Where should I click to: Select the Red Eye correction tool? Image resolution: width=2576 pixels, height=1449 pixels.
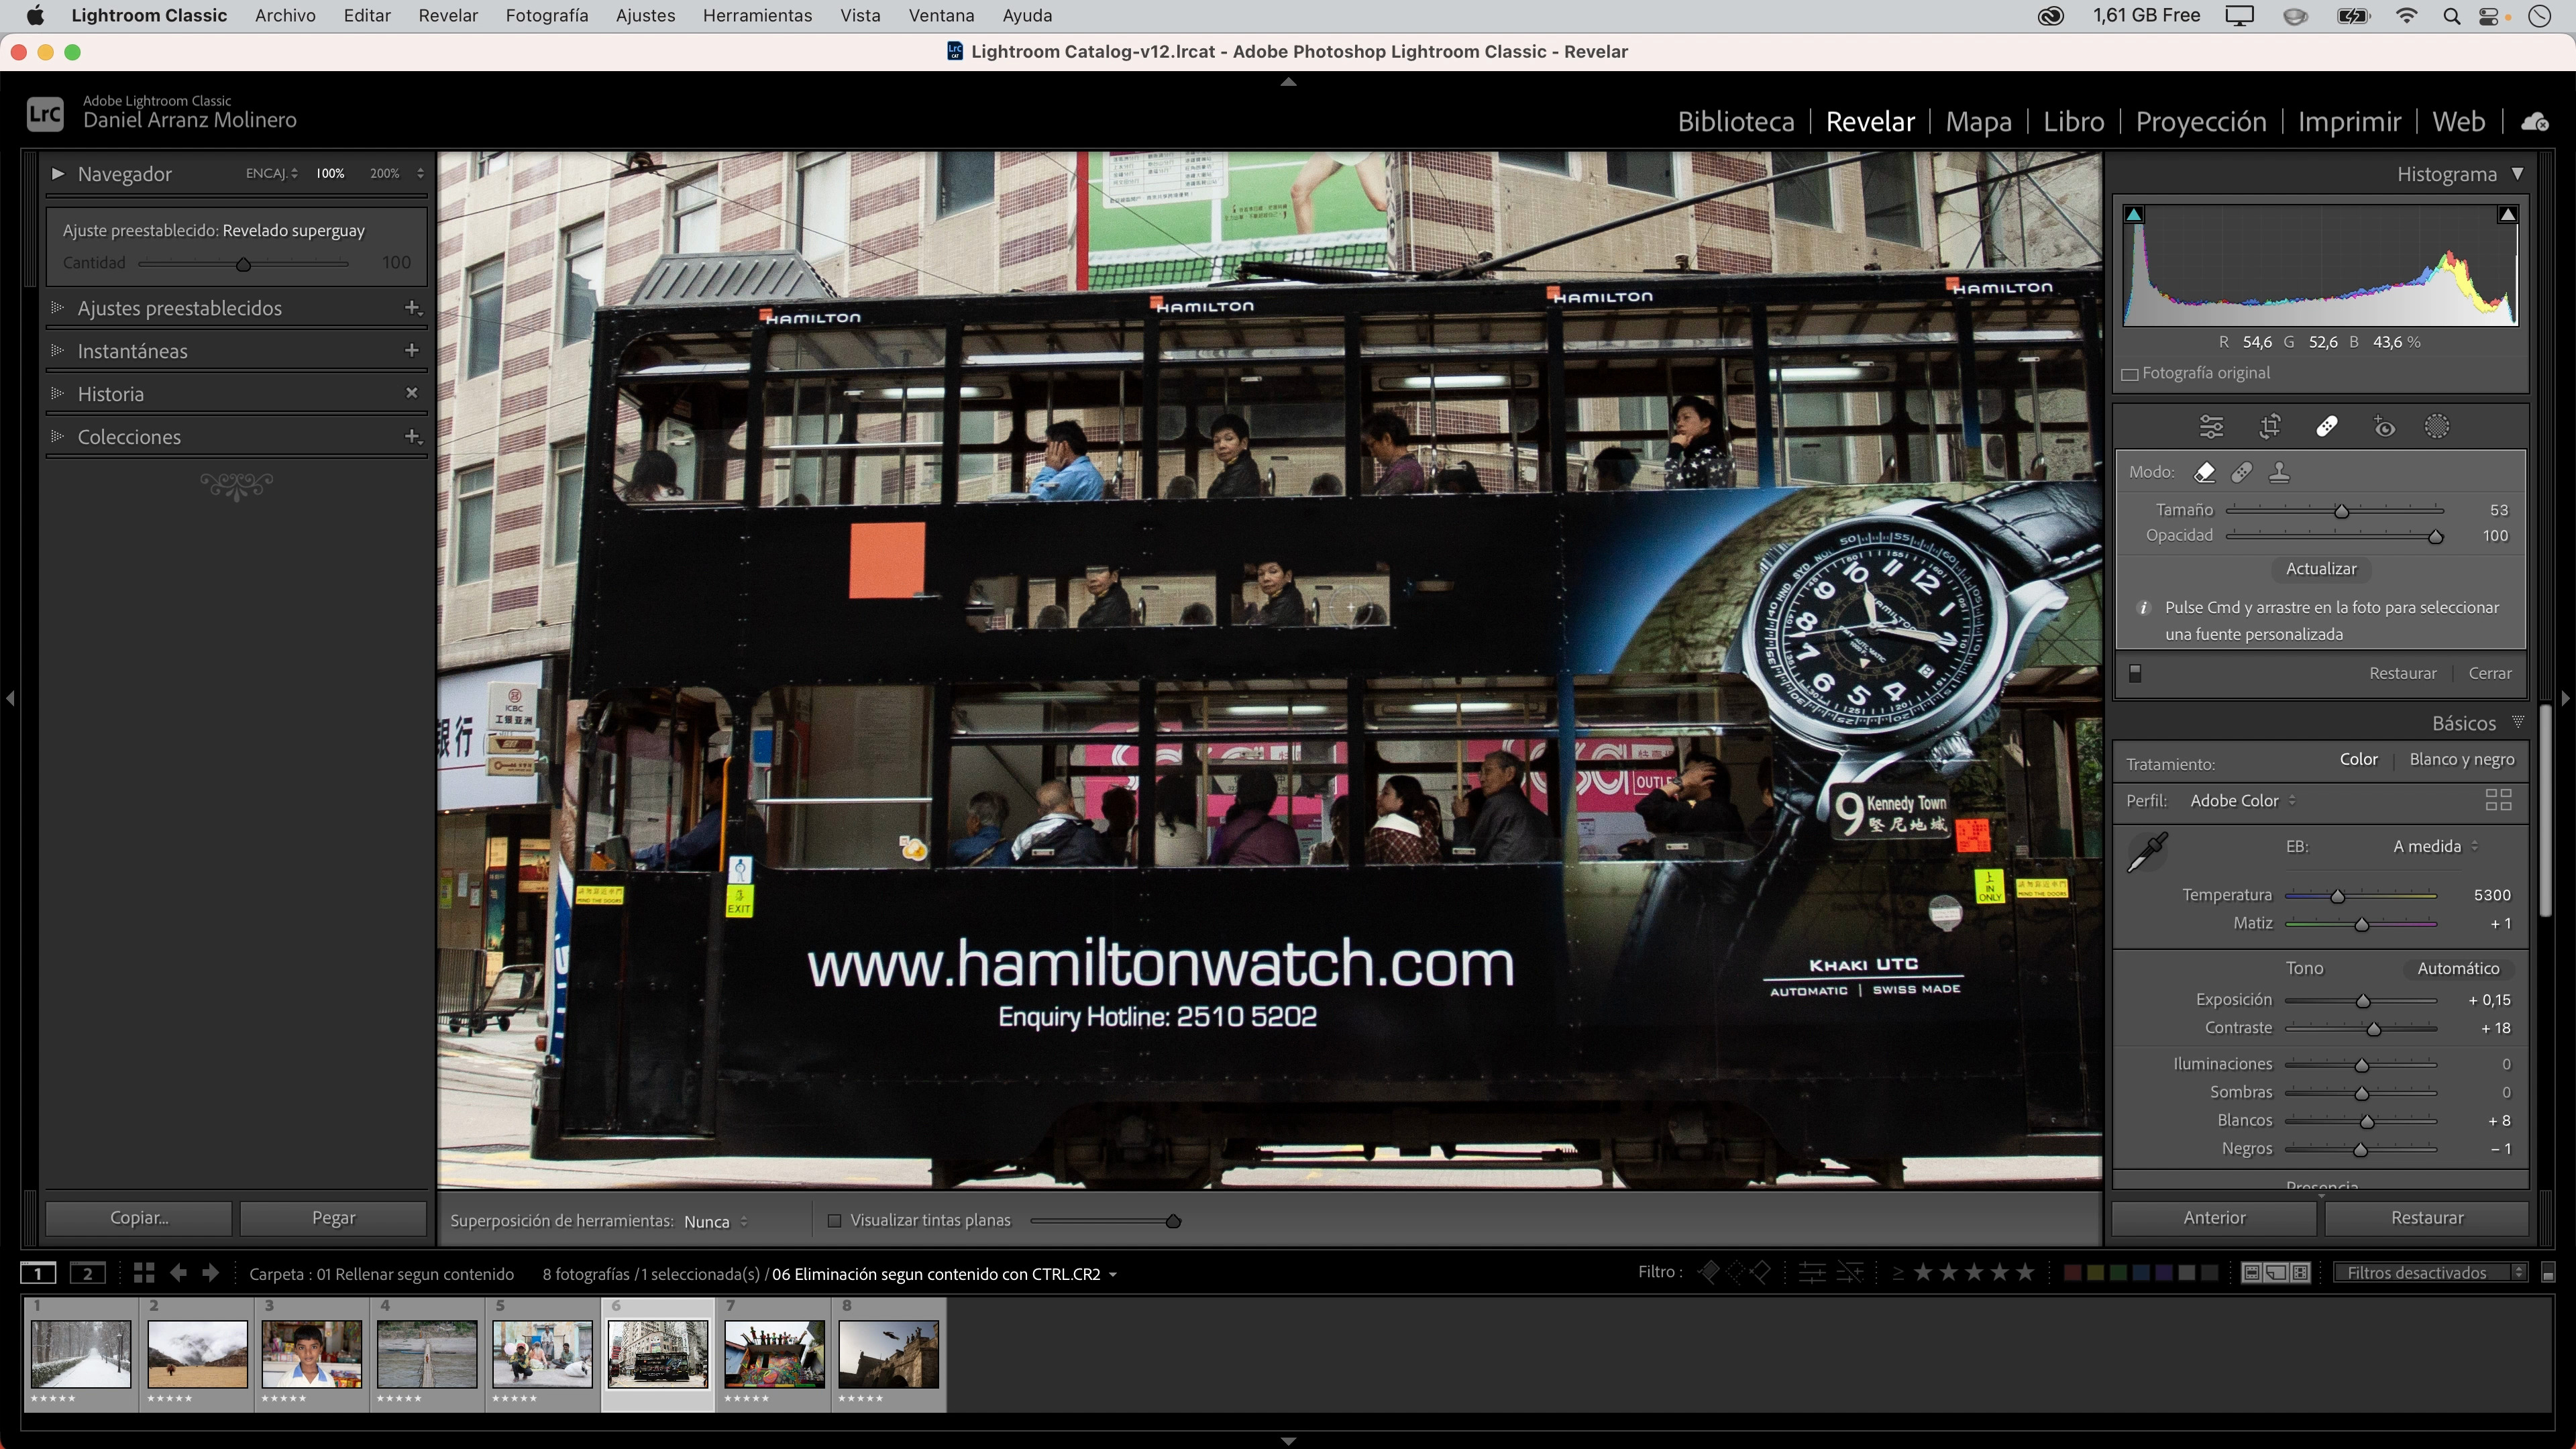point(2384,427)
